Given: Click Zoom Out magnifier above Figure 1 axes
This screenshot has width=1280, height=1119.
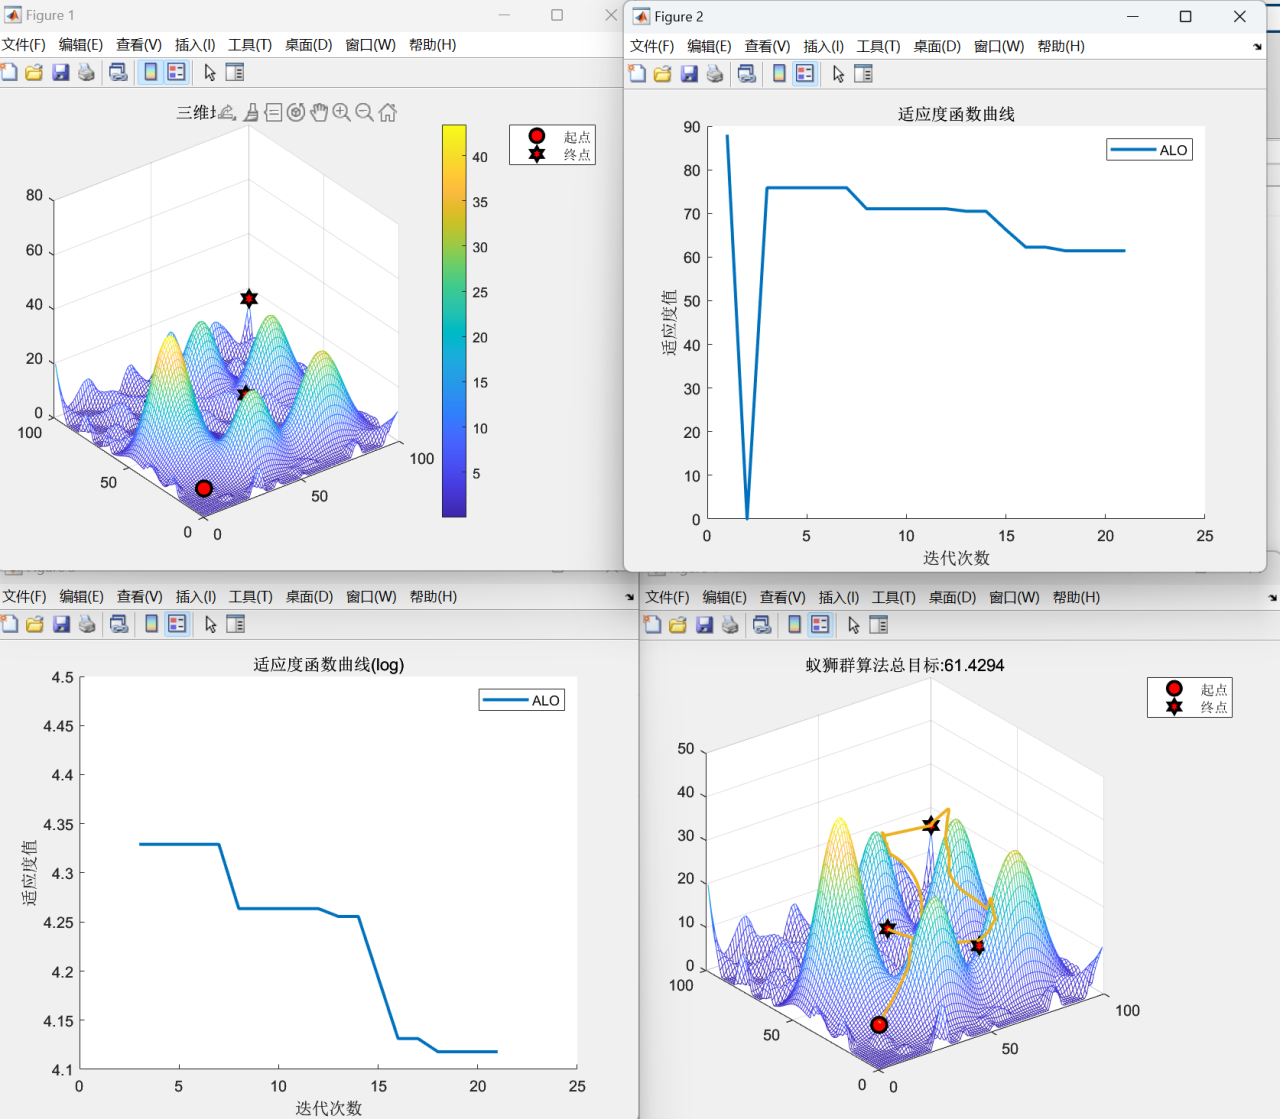Looking at the screenshot, I should [x=365, y=112].
